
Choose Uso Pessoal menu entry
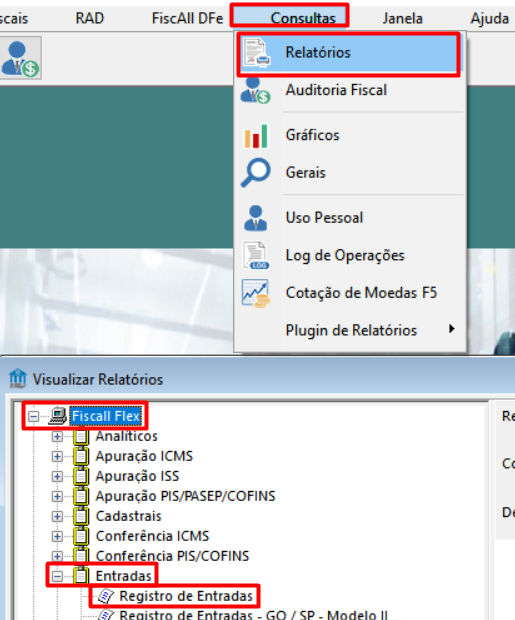324,218
